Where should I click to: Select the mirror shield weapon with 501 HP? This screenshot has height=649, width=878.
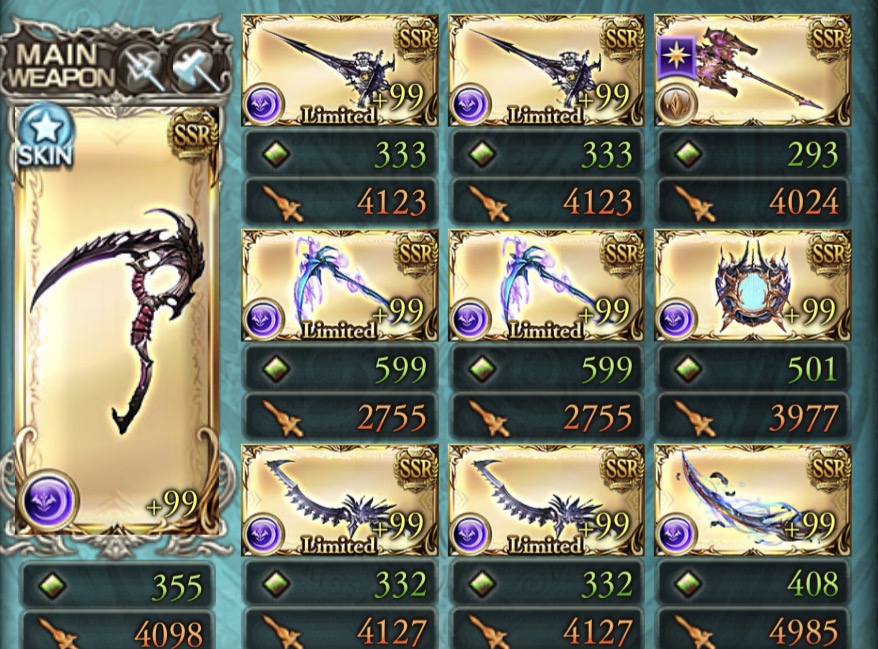(x=753, y=286)
